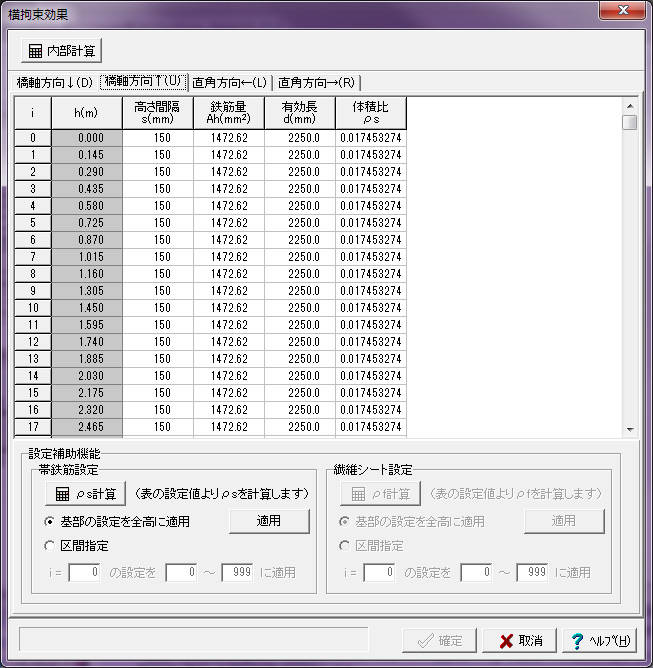Select 基部の設定を全高に適用 radio in 帯鉄筋設定
The height and width of the screenshot is (668, 653).
pyautogui.click(x=49, y=521)
